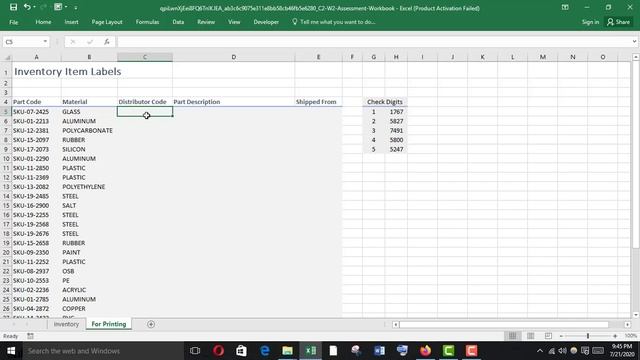Select column D header
The width and height of the screenshot is (640, 360).
click(x=233, y=57)
